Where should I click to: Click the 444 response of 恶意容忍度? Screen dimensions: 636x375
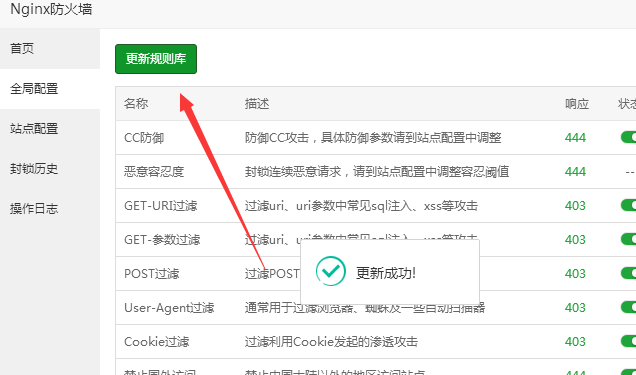[575, 172]
